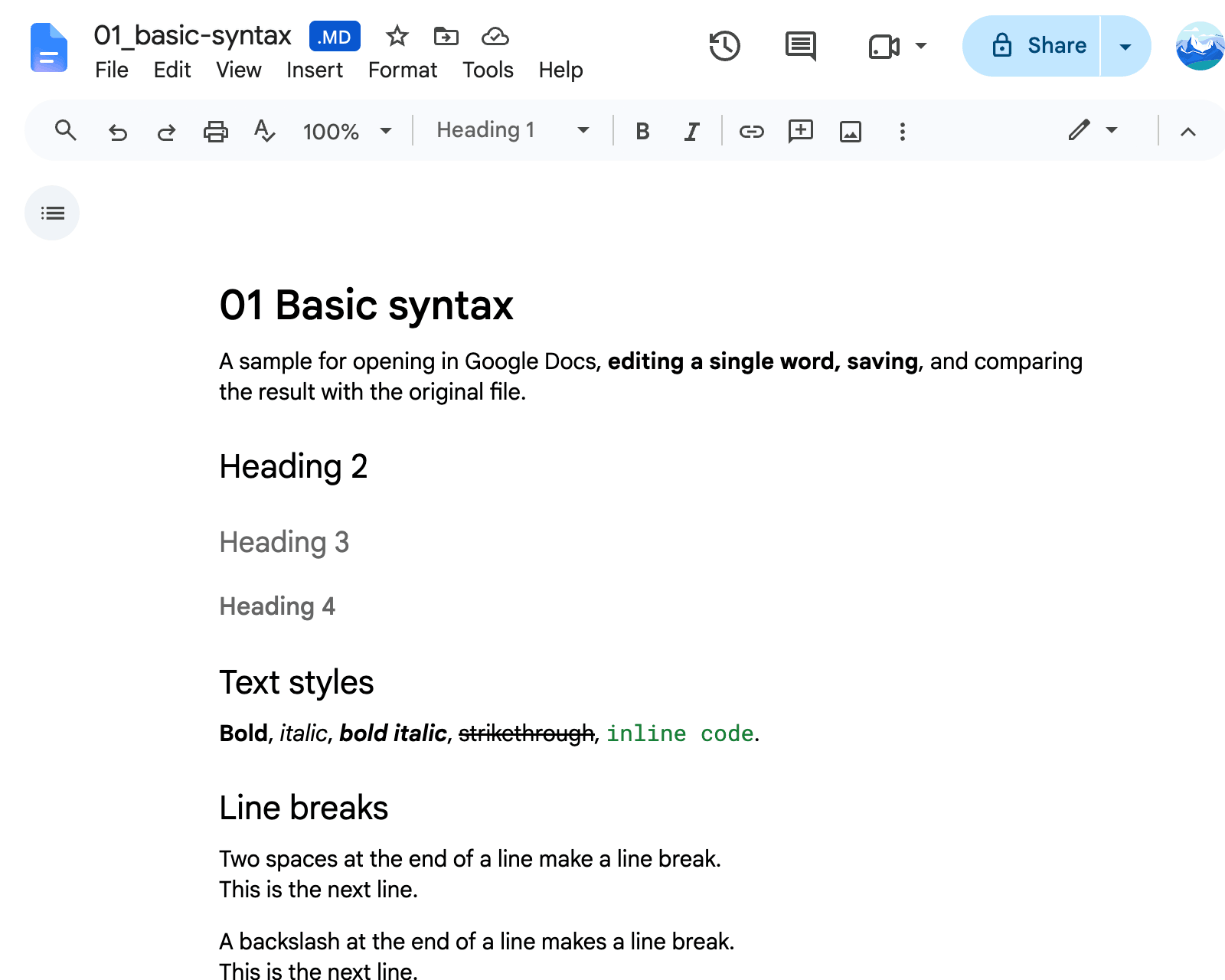Click the 'Heading 4' text
Screen dimensions: 1225x980
277,606
